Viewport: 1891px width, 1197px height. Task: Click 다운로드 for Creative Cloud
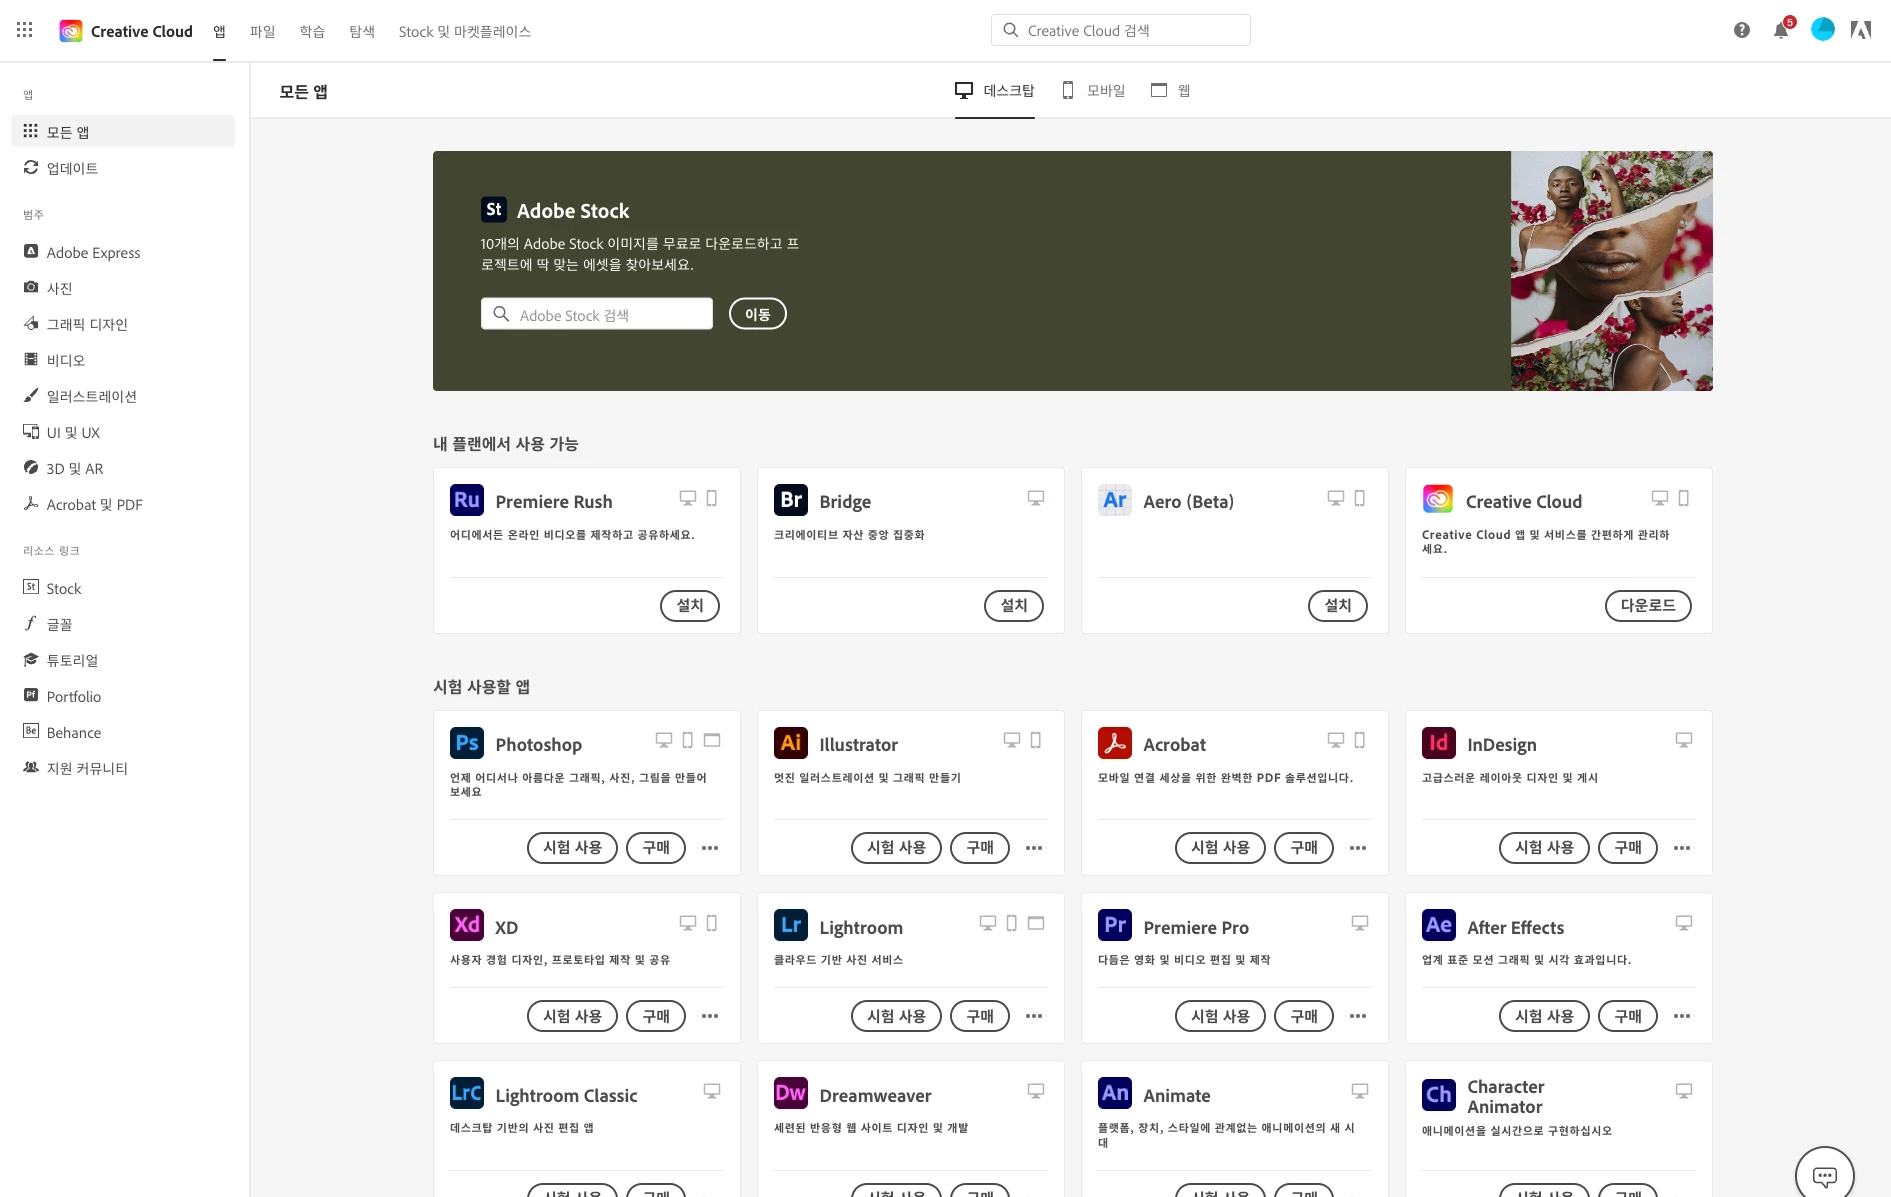[x=1648, y=605]
